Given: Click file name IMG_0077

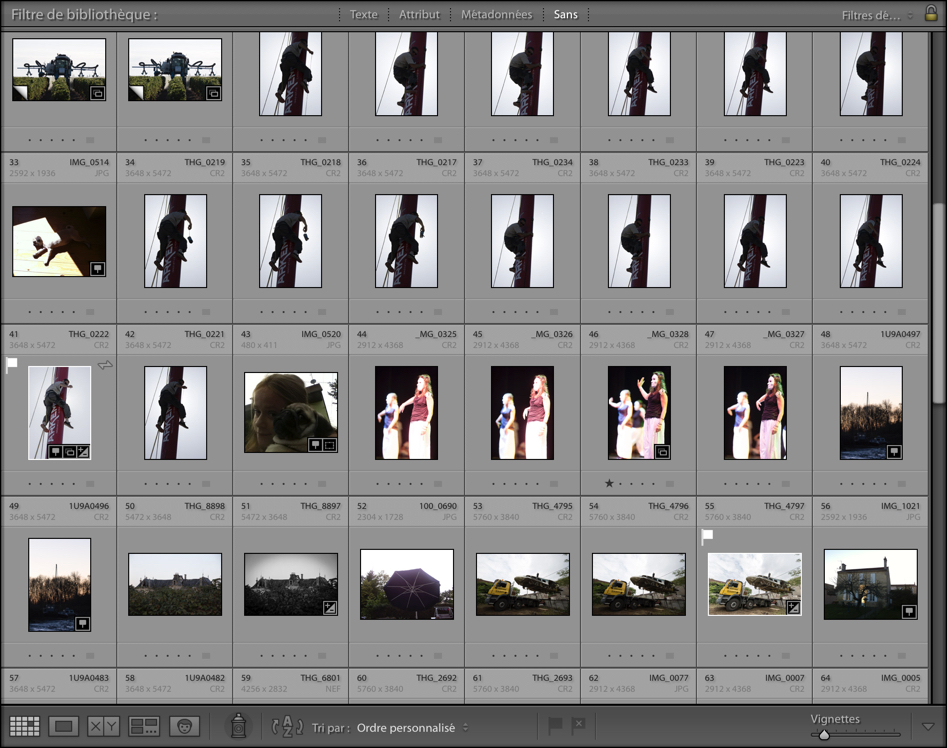Looking at the screenshot, I should (669, 678).
